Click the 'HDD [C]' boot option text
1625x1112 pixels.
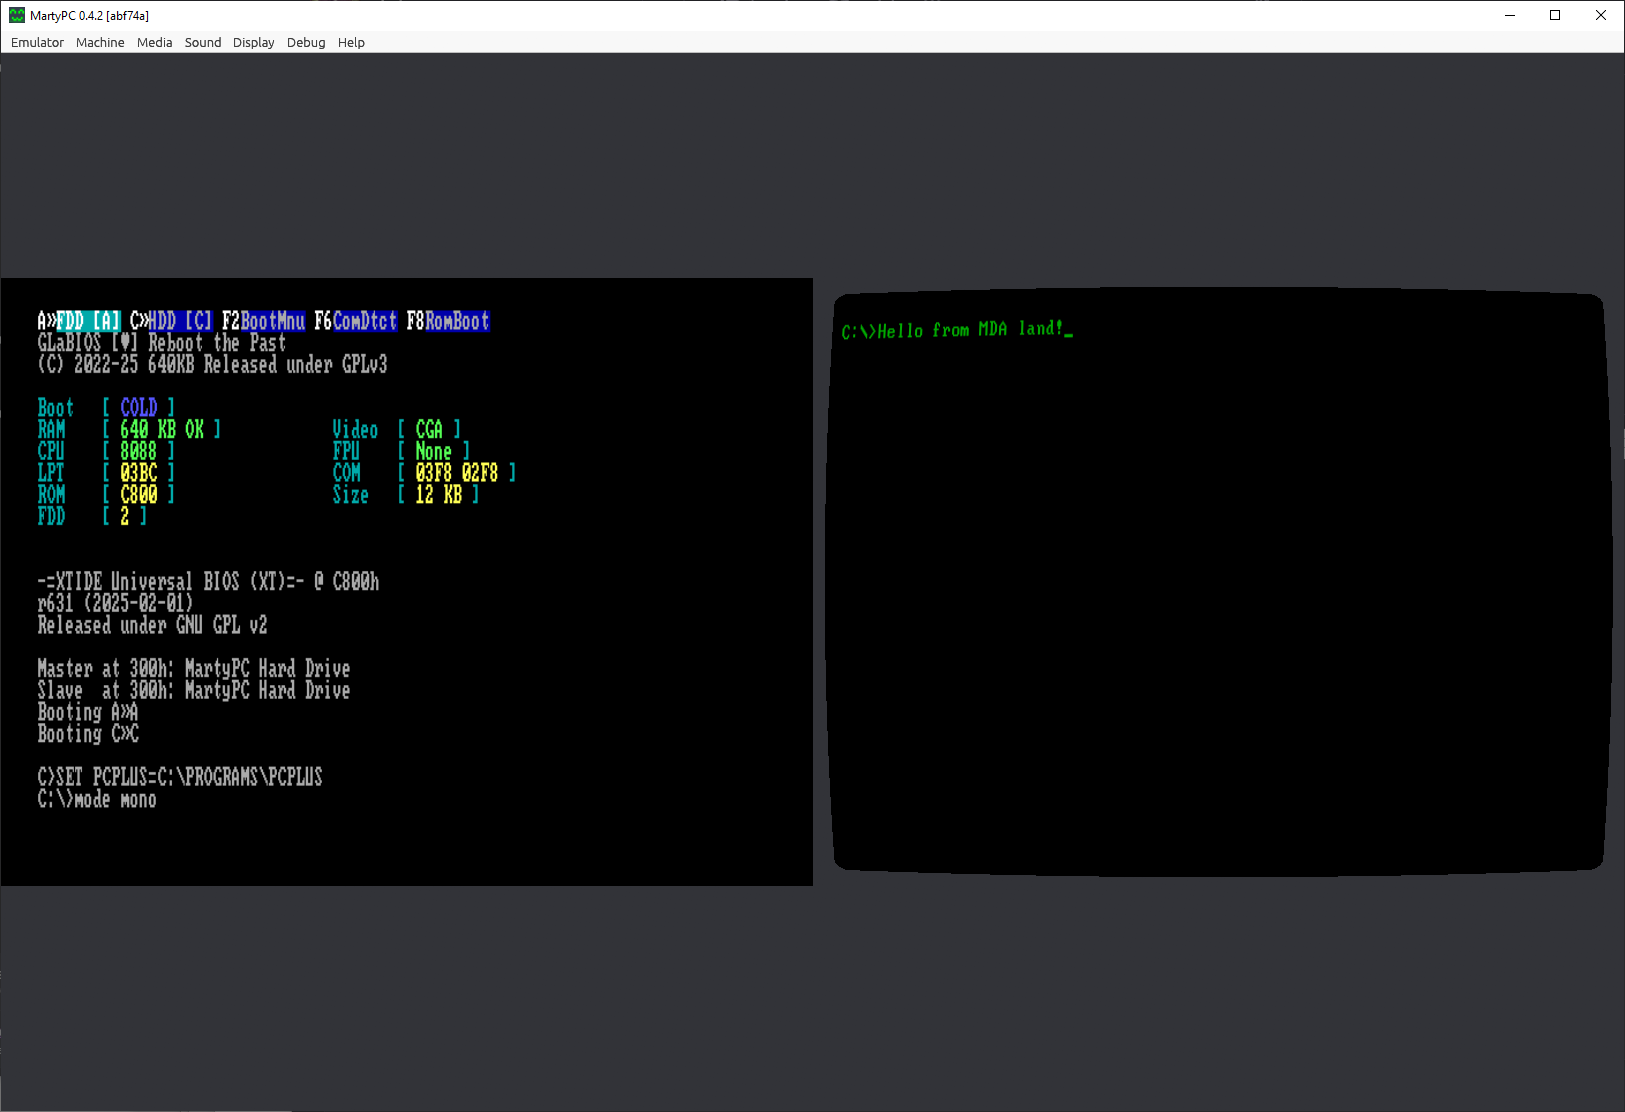click(180, 321)
